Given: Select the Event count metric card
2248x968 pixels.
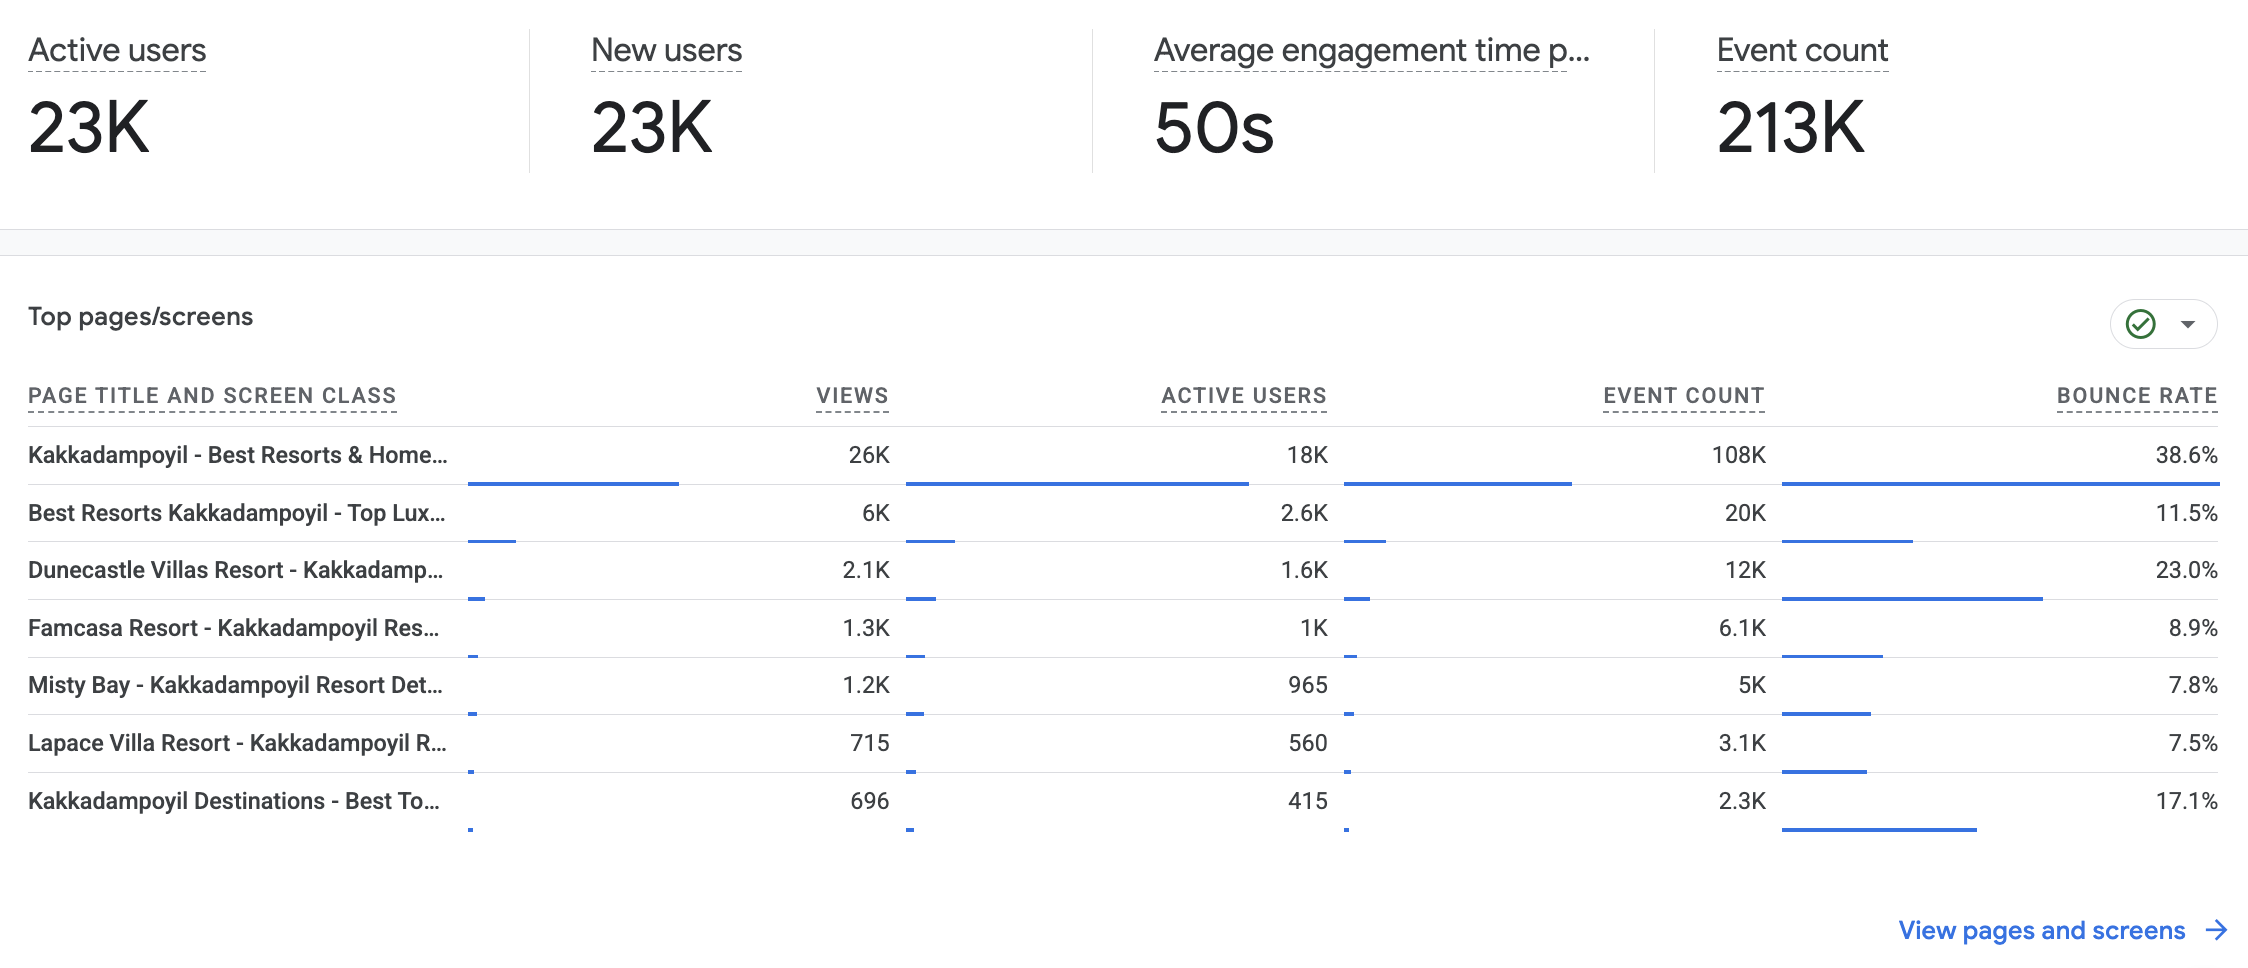Looking at the screenshot, I should tap(1950, 100).
